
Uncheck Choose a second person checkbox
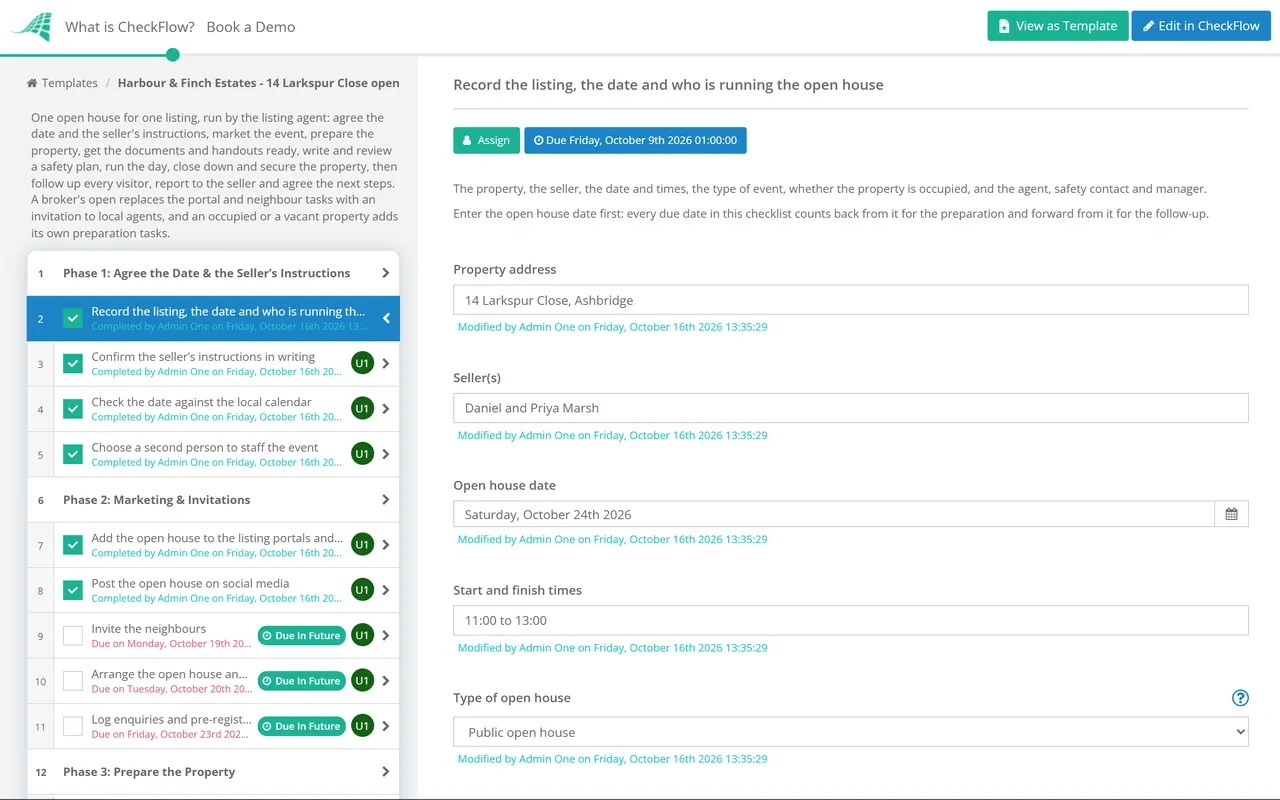coord(73,454)
